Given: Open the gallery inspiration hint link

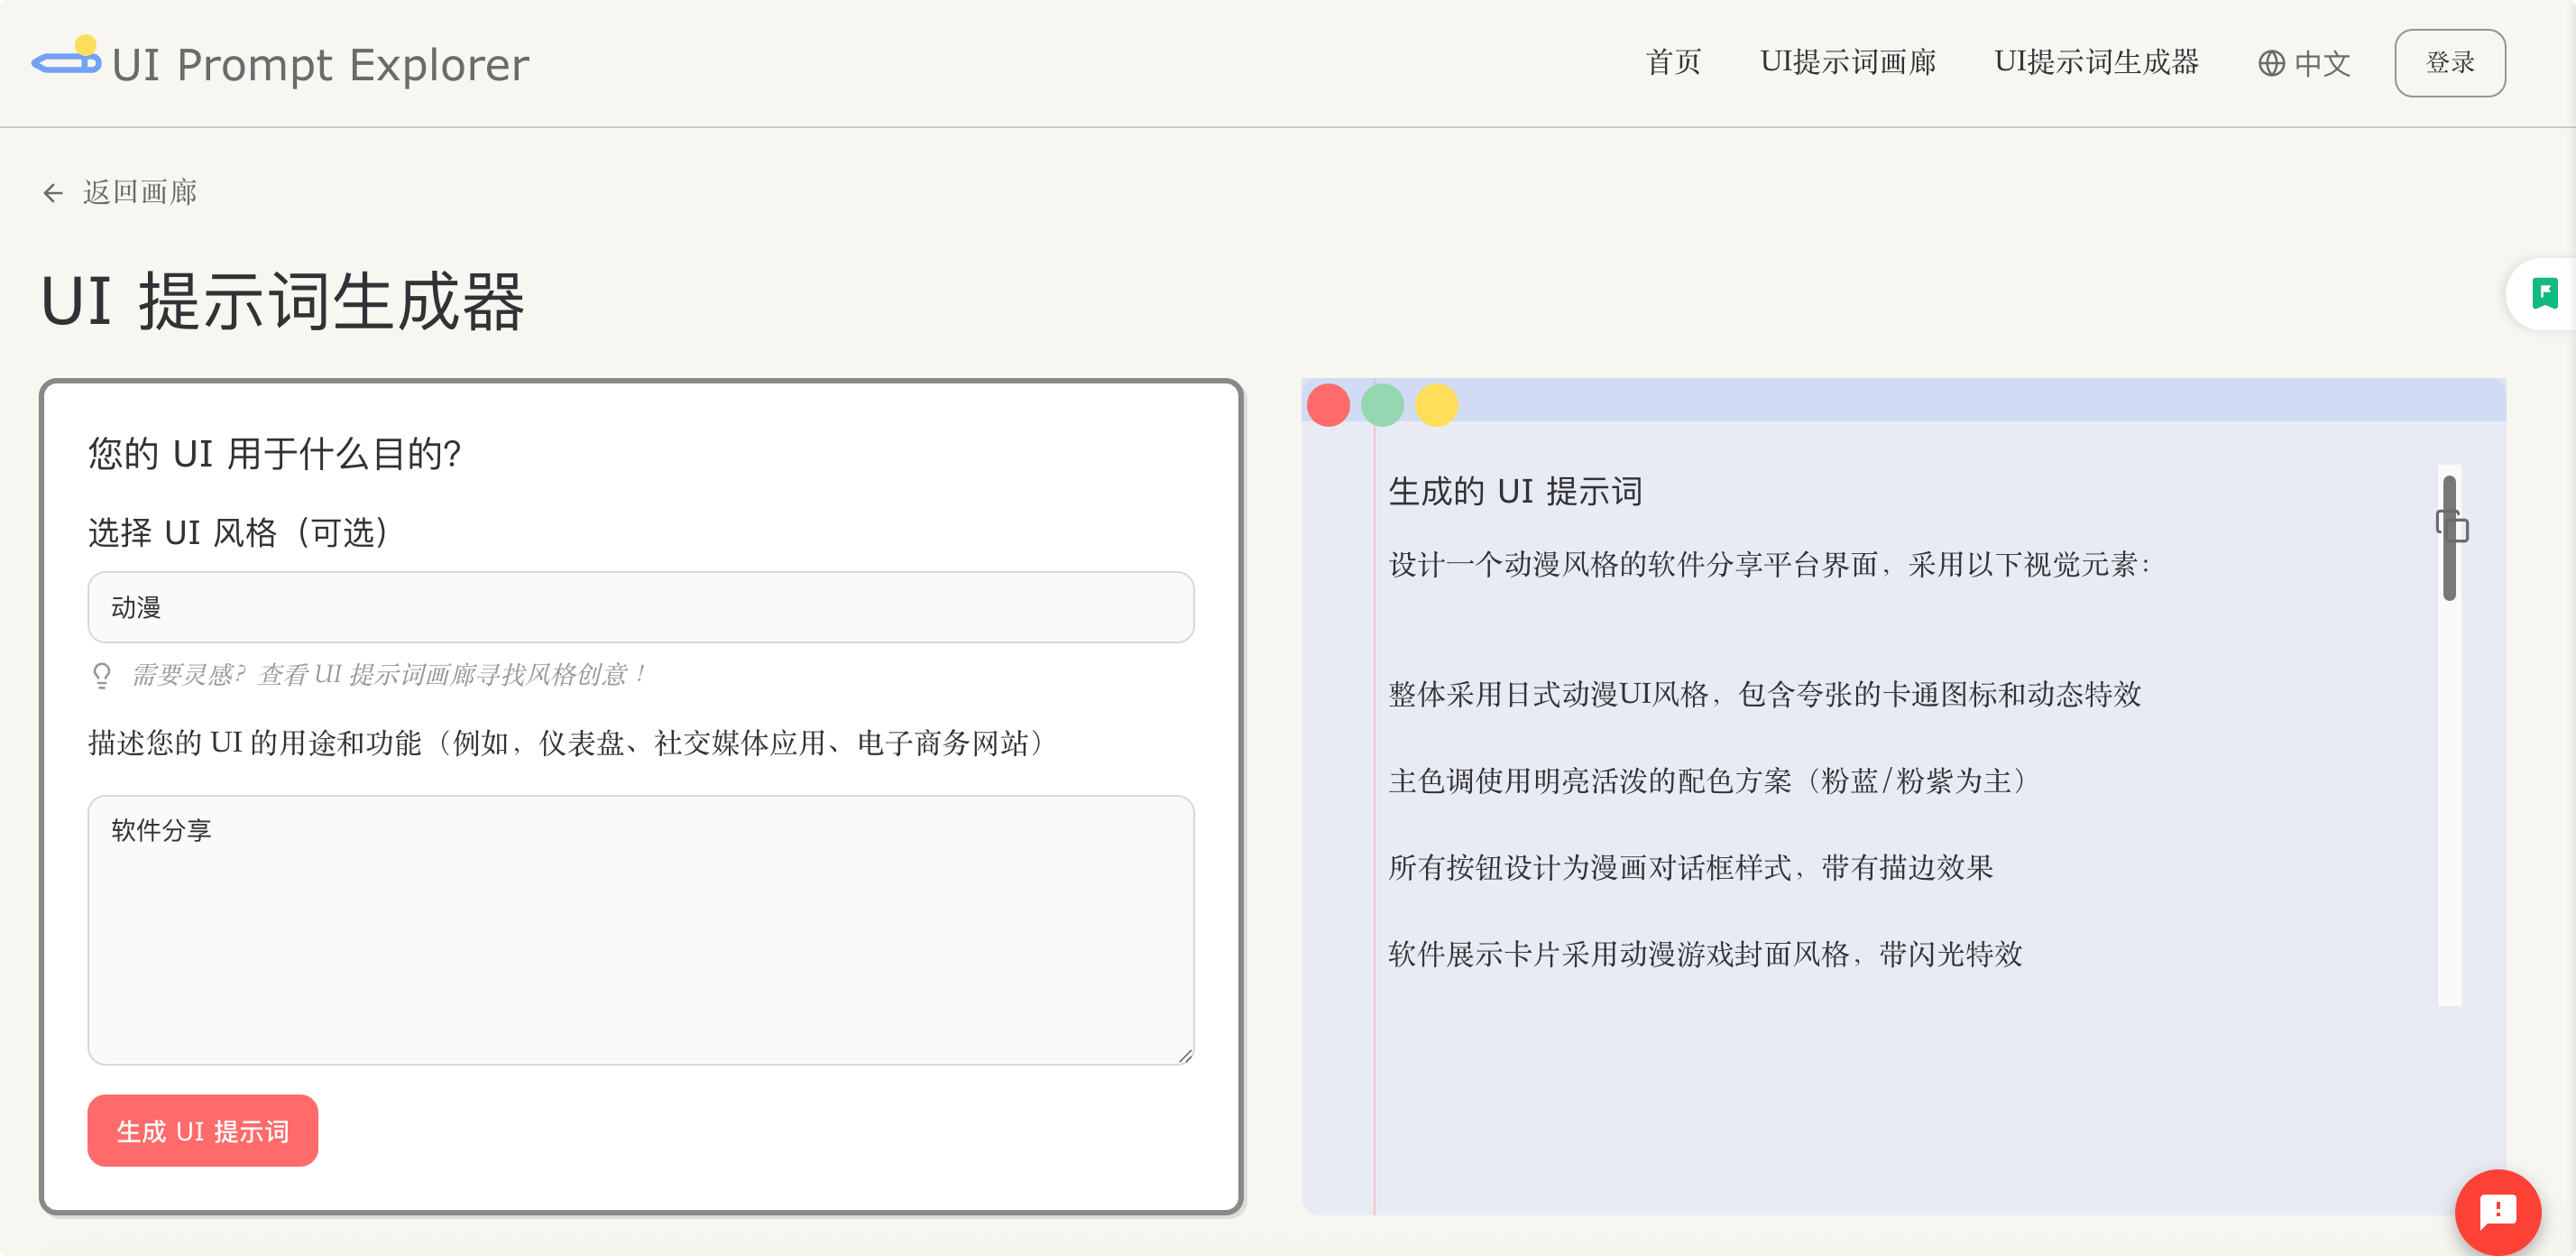Looking at the screenshot, I should click(390, 675).
